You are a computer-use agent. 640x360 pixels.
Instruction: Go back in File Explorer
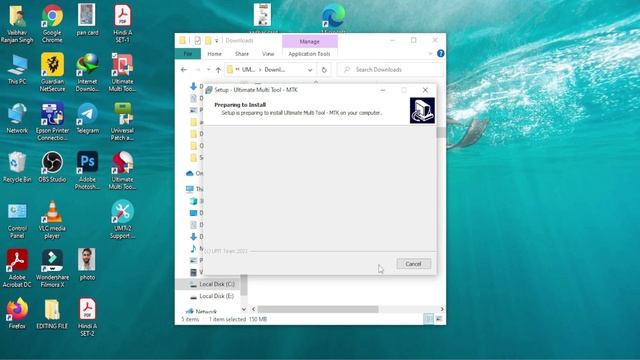pos(184,70)
